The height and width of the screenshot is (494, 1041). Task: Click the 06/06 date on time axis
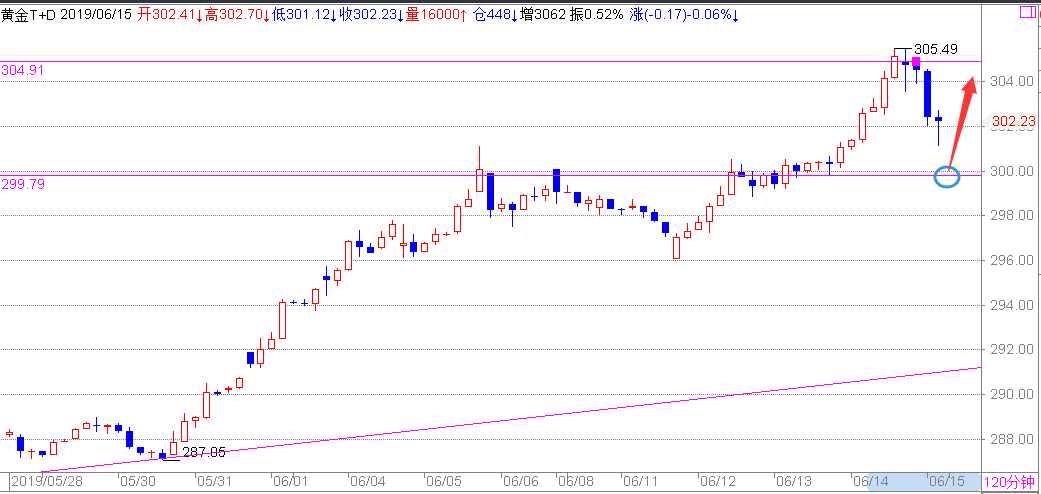click(520, 481)
